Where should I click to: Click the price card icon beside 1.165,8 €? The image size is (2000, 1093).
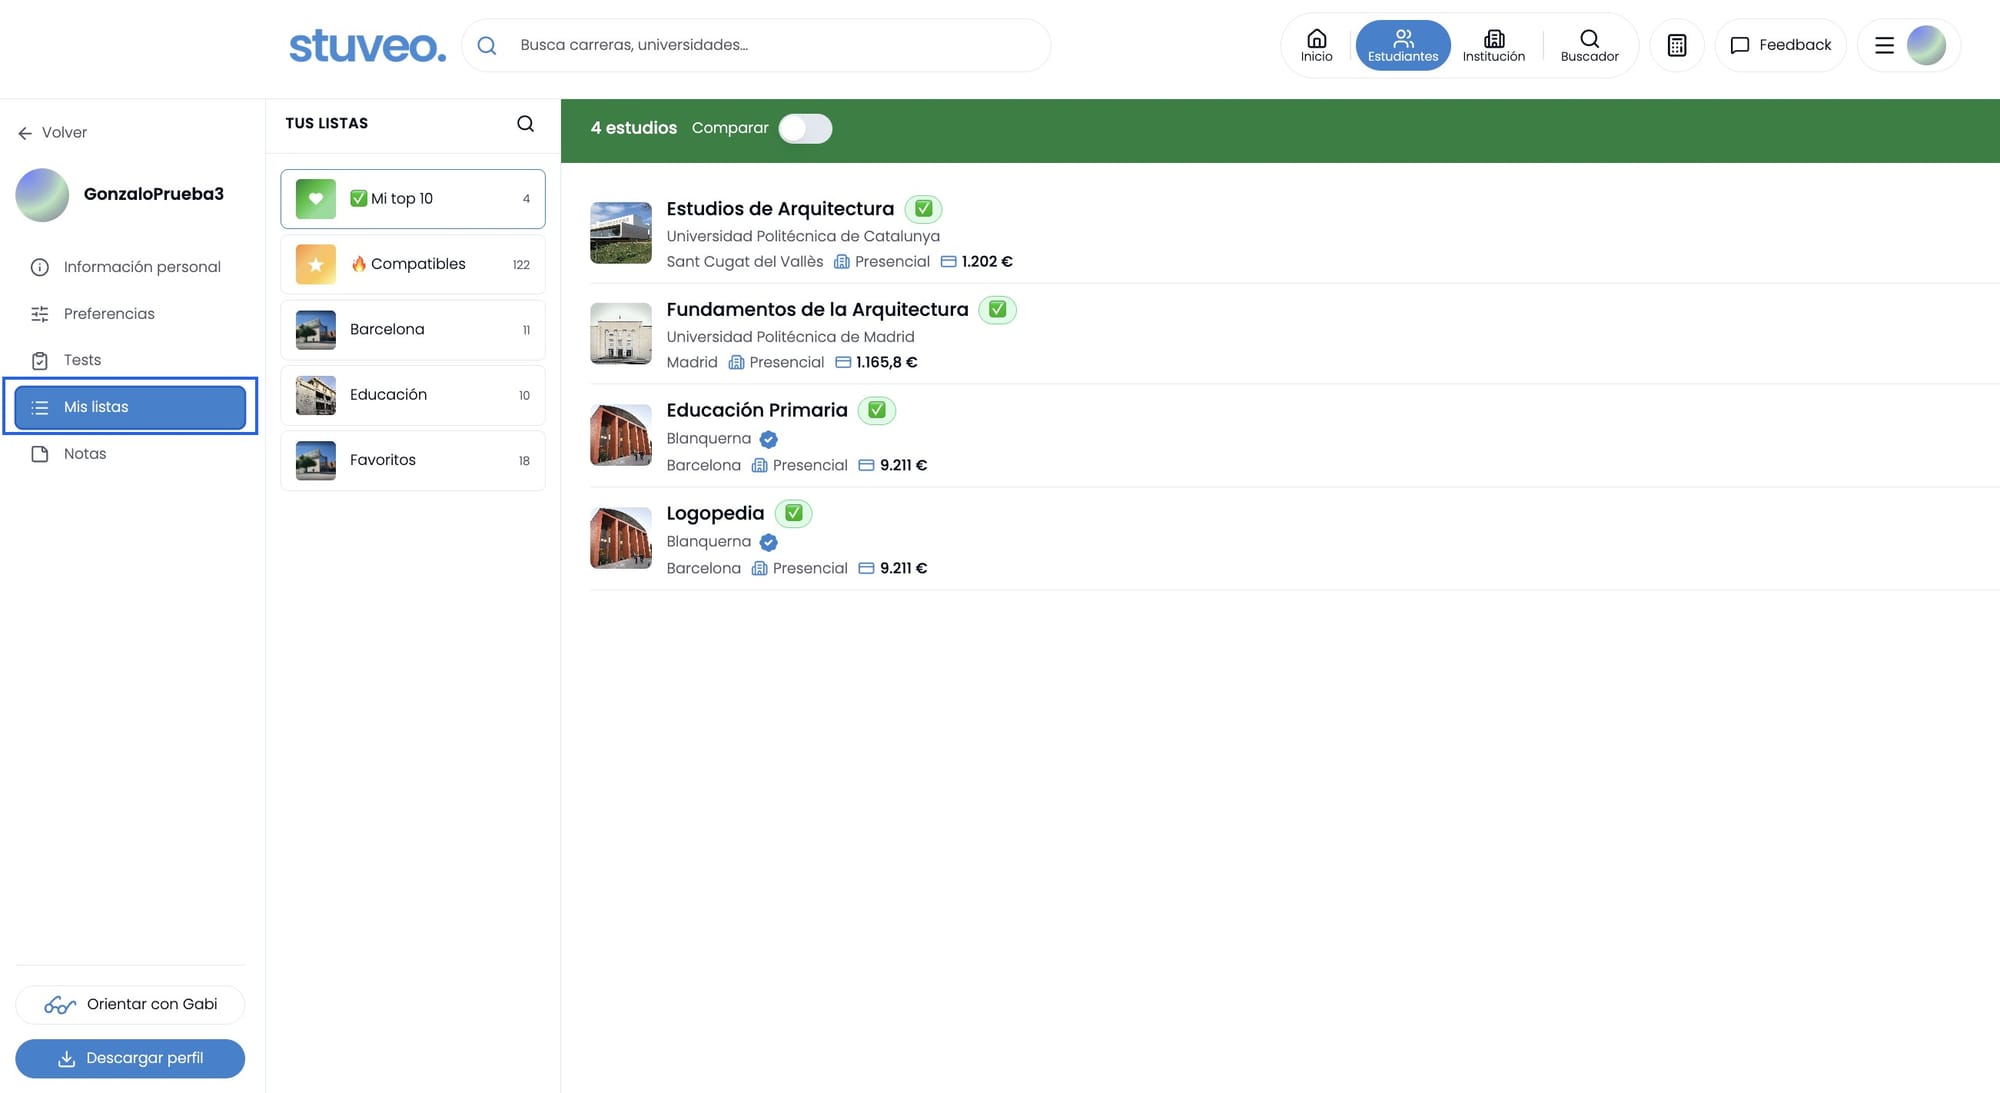[843, 363]
